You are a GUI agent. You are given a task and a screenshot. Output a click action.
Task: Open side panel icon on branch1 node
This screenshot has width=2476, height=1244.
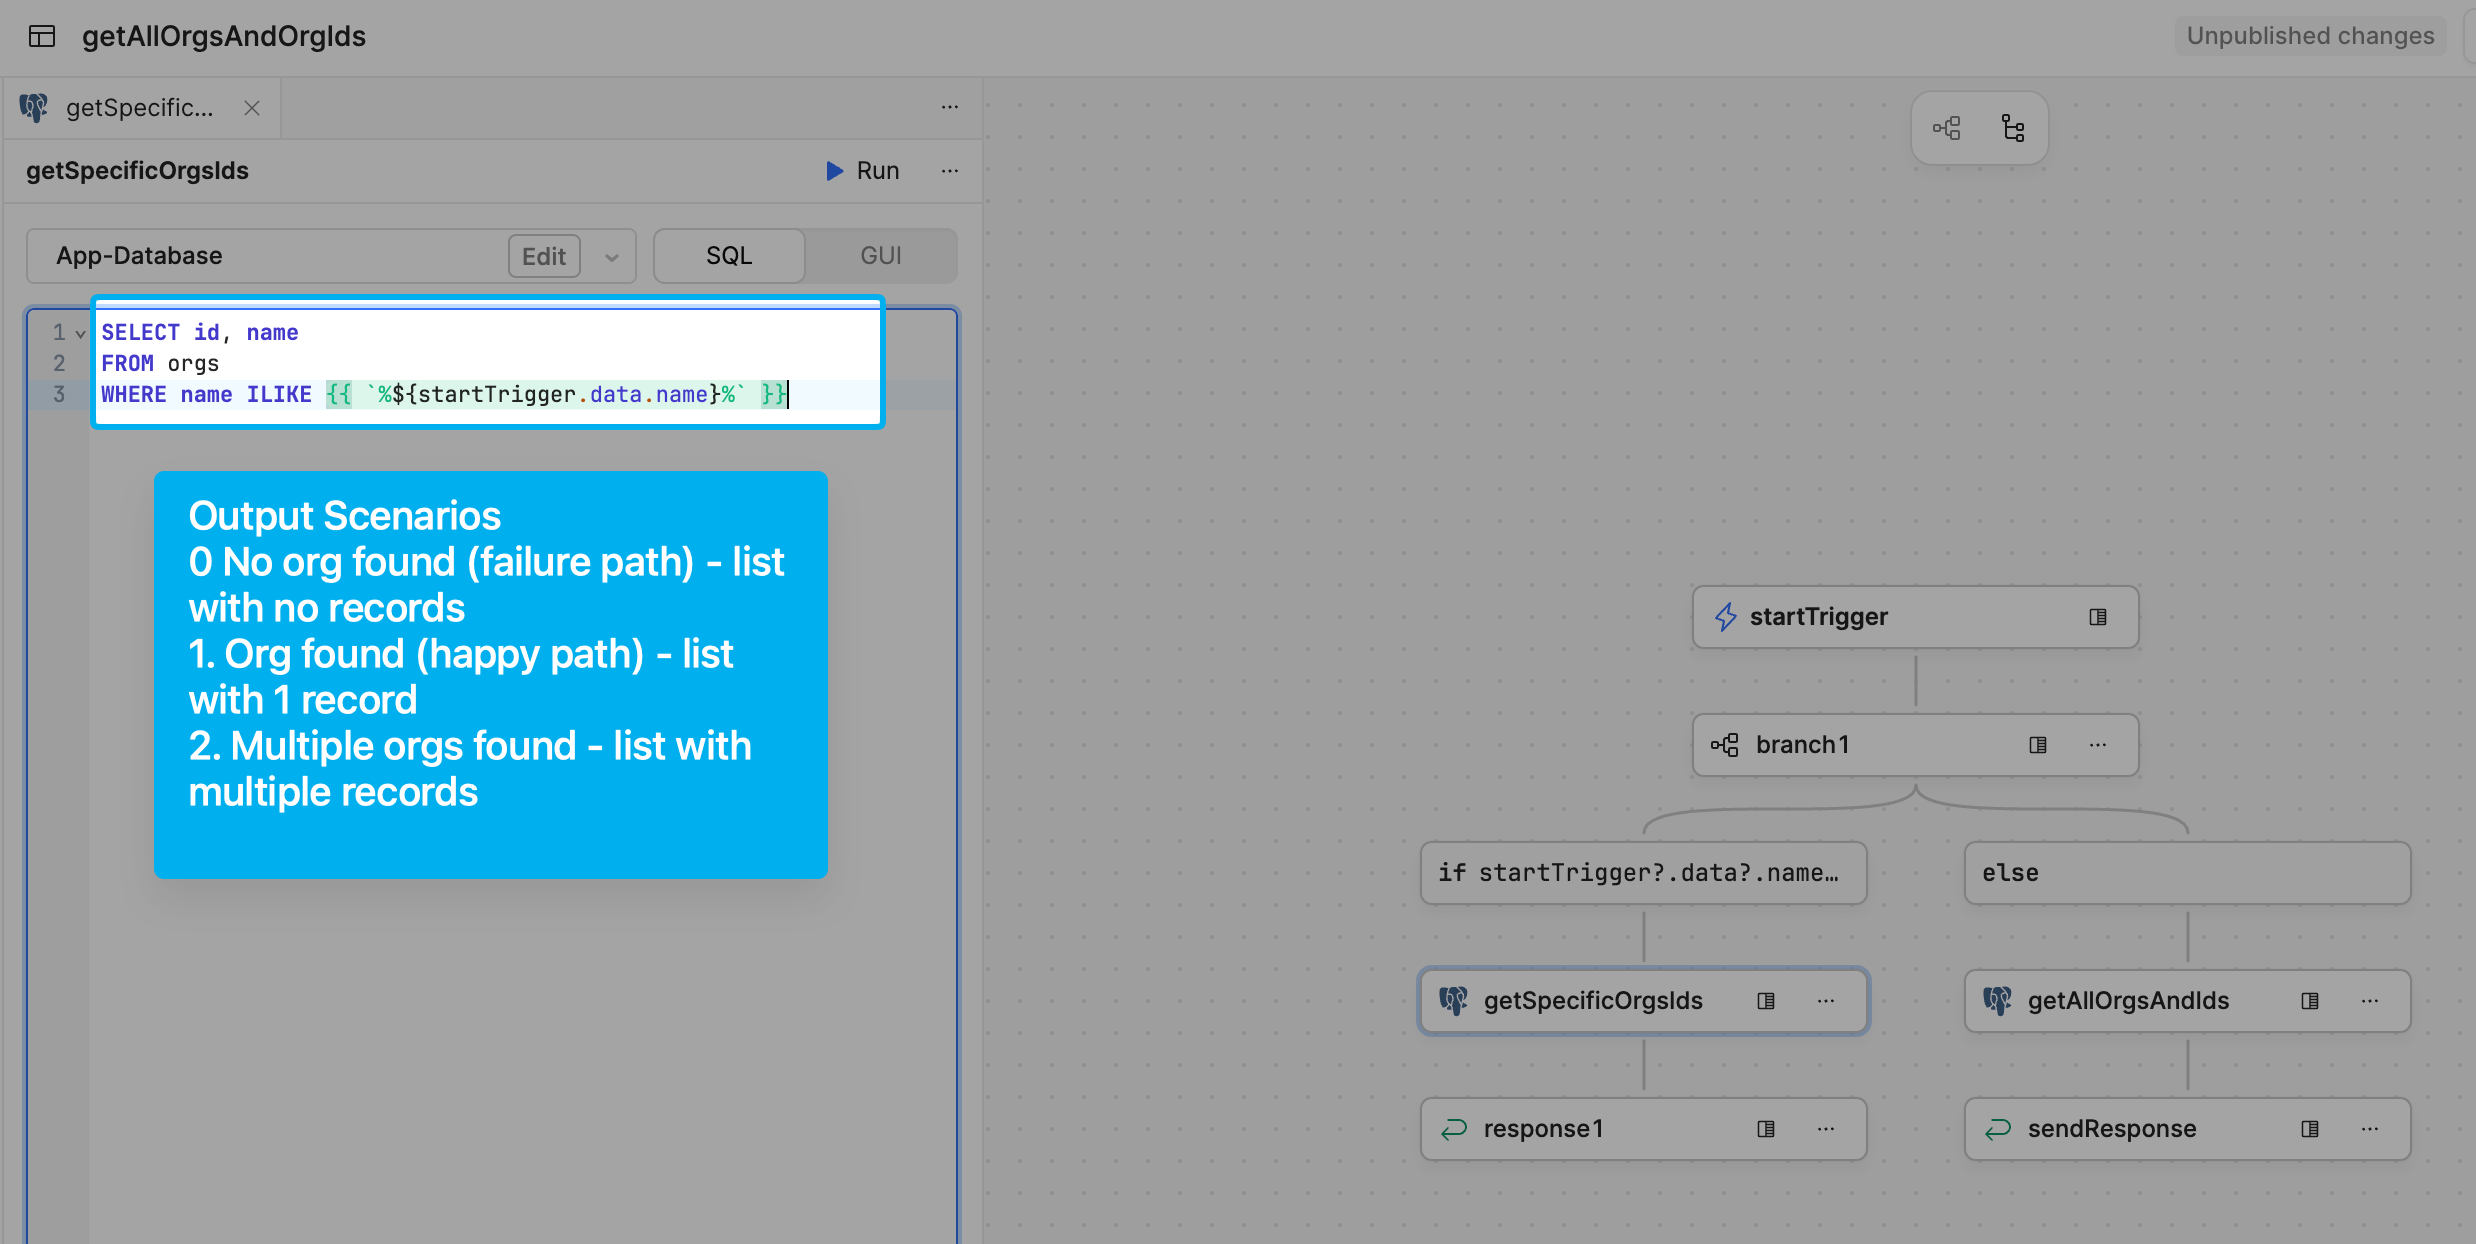[x=2038, y=745]
